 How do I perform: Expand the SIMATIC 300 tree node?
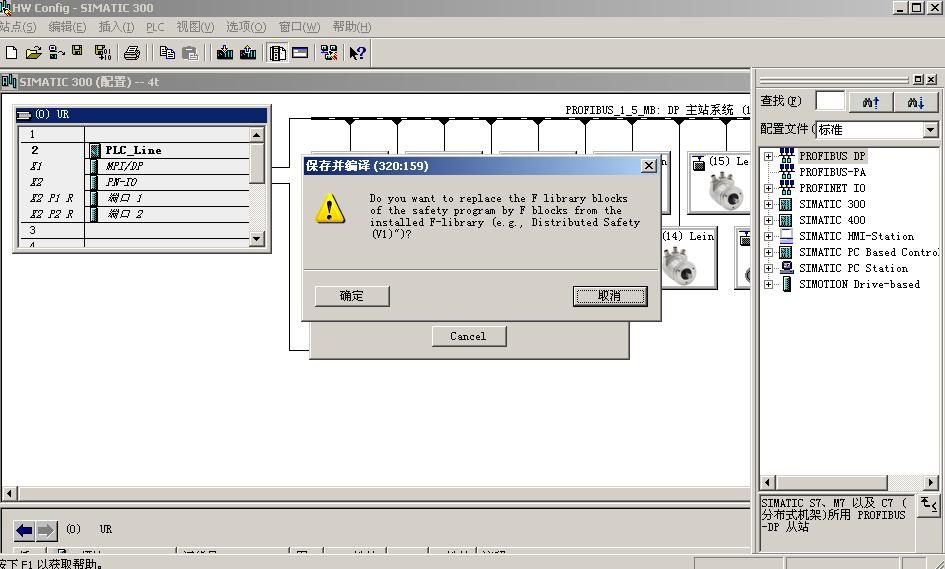768,204
